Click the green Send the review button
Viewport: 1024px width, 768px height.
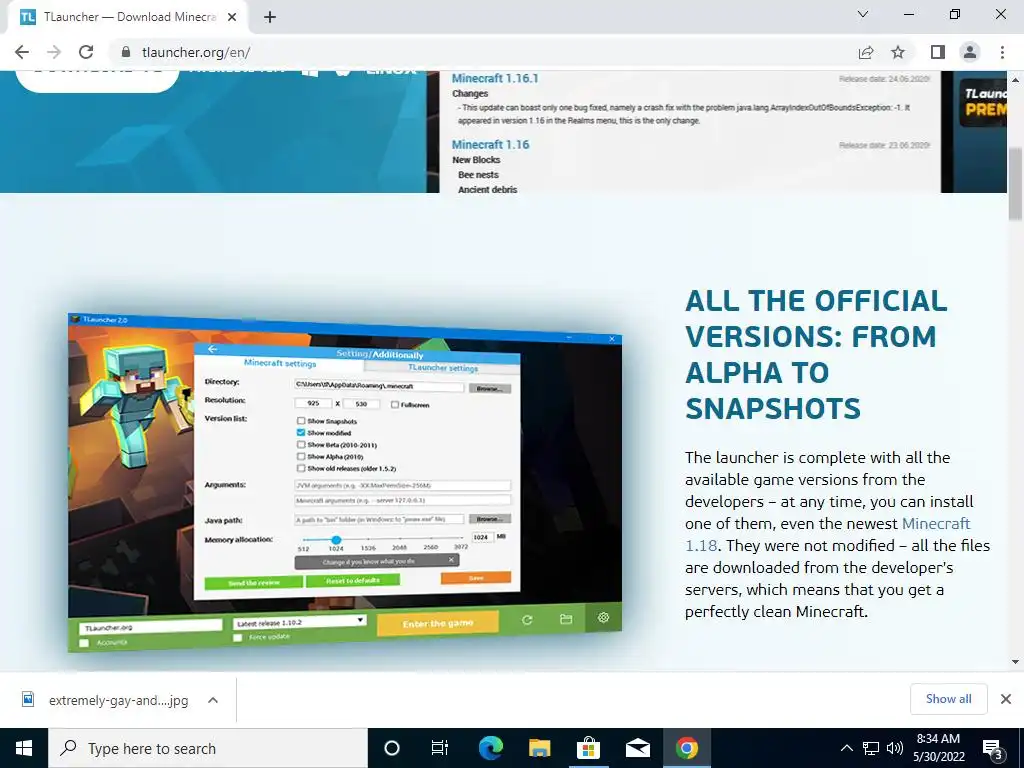(x=253, y=583)
